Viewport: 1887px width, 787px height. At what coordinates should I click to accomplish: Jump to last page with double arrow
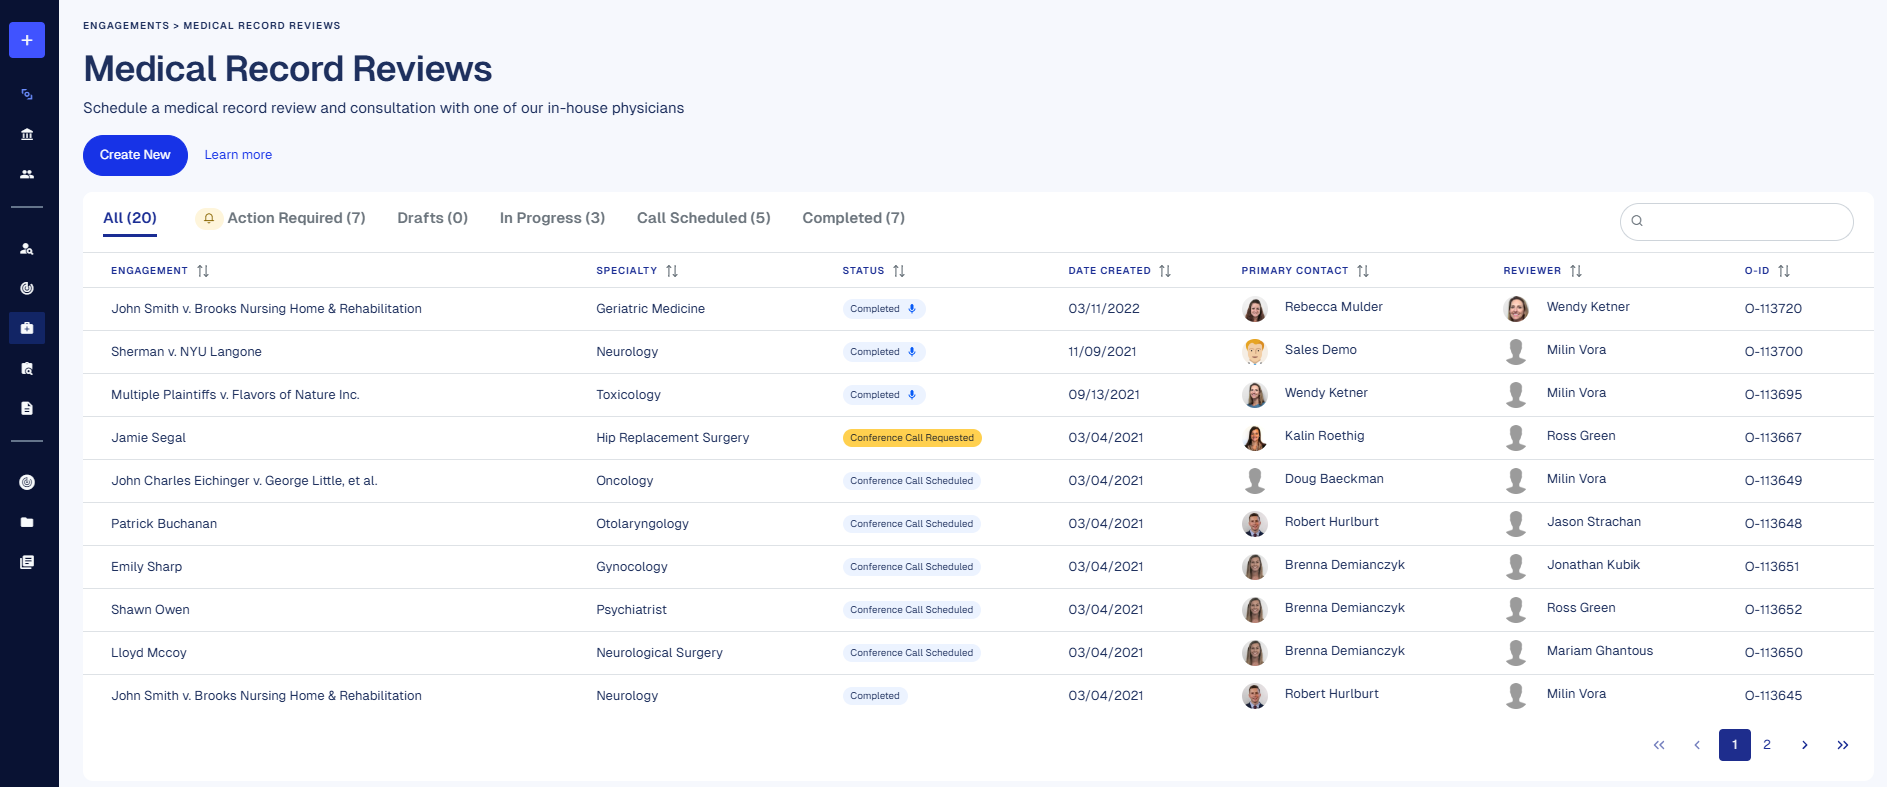coord(1842,745)
